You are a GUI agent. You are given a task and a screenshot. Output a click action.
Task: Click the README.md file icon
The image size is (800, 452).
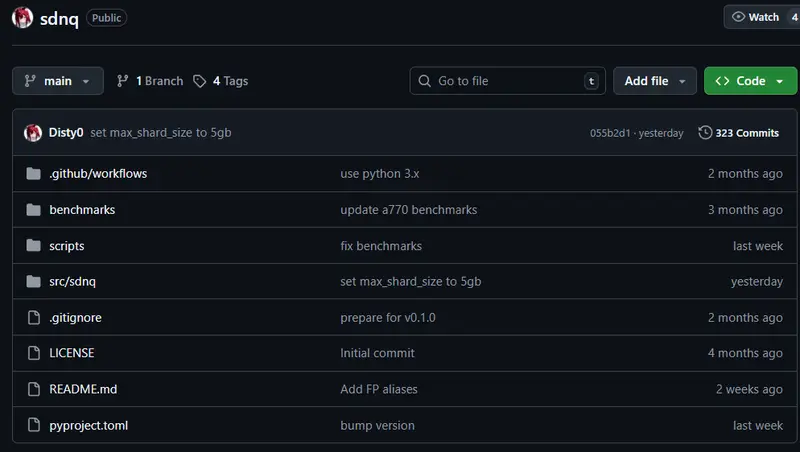pyautogui.click(x=33, y=389)
